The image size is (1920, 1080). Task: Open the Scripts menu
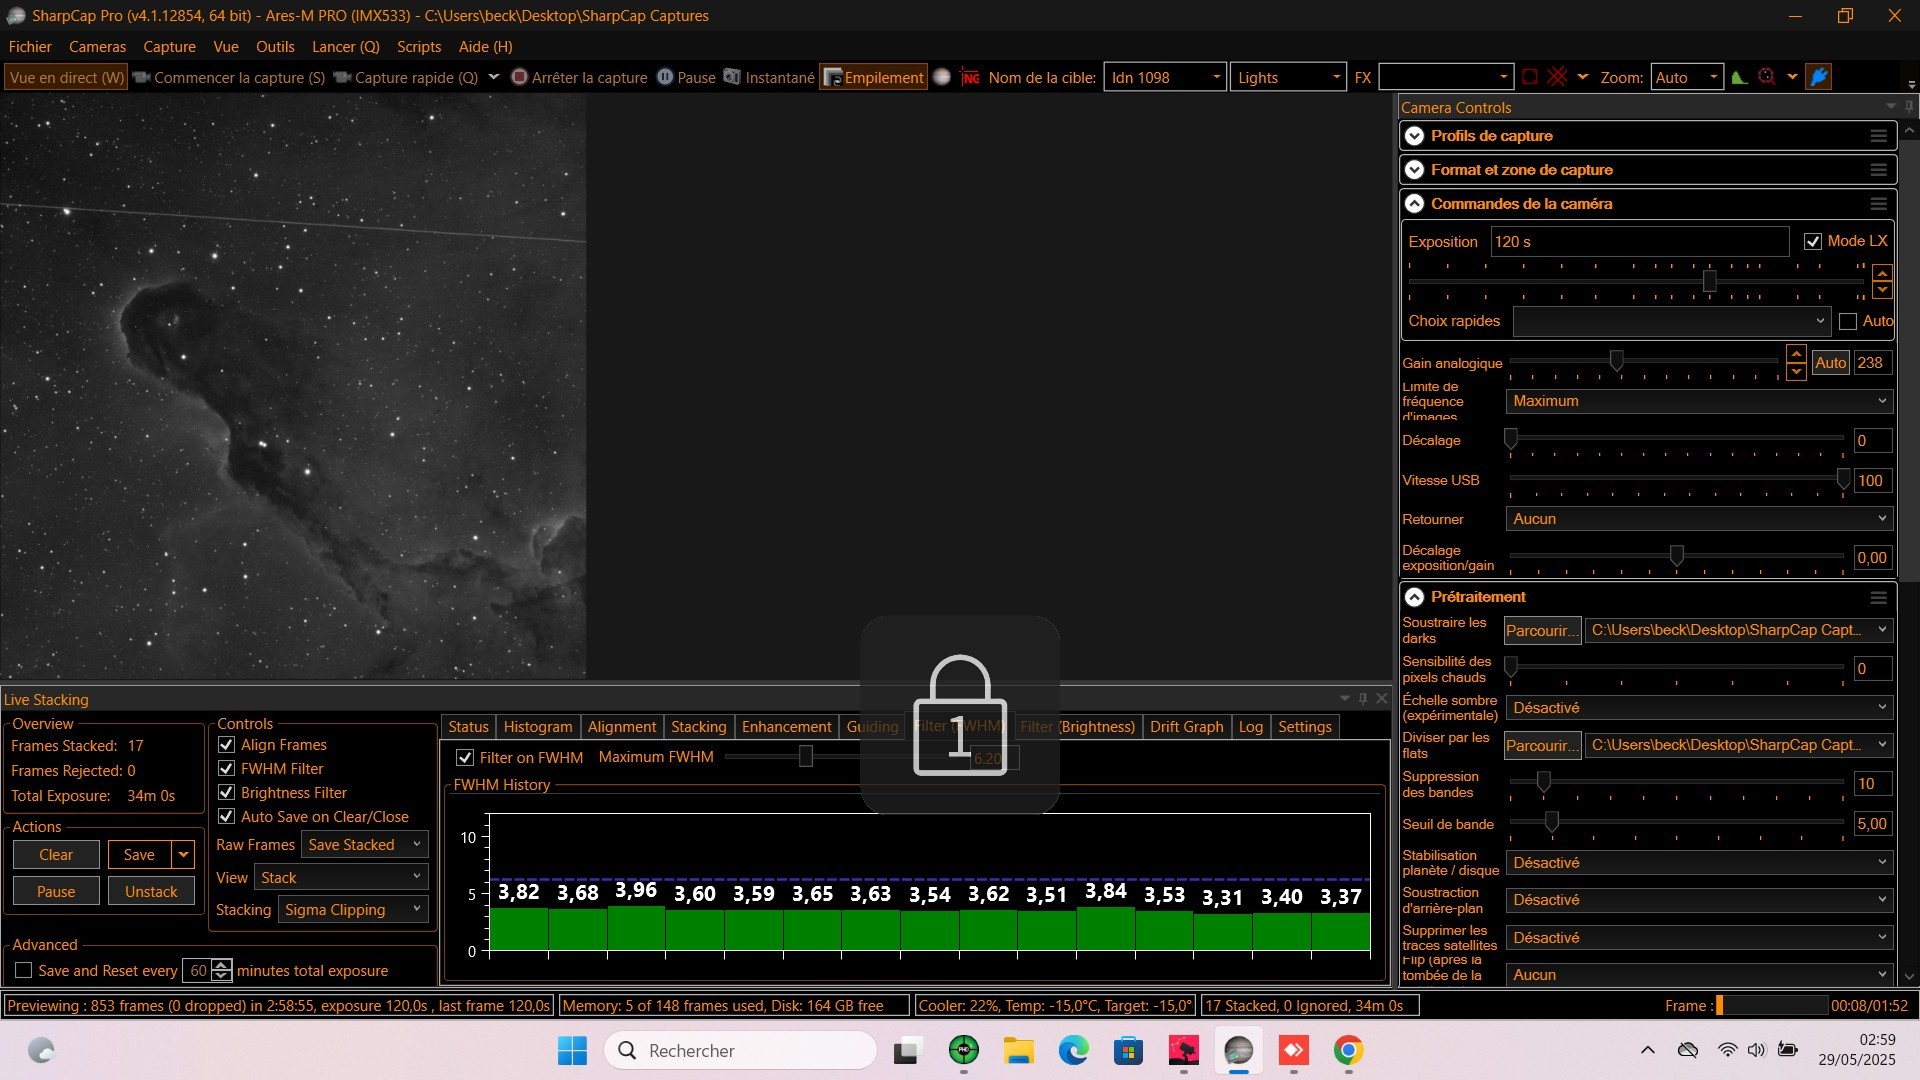(419, 47)
